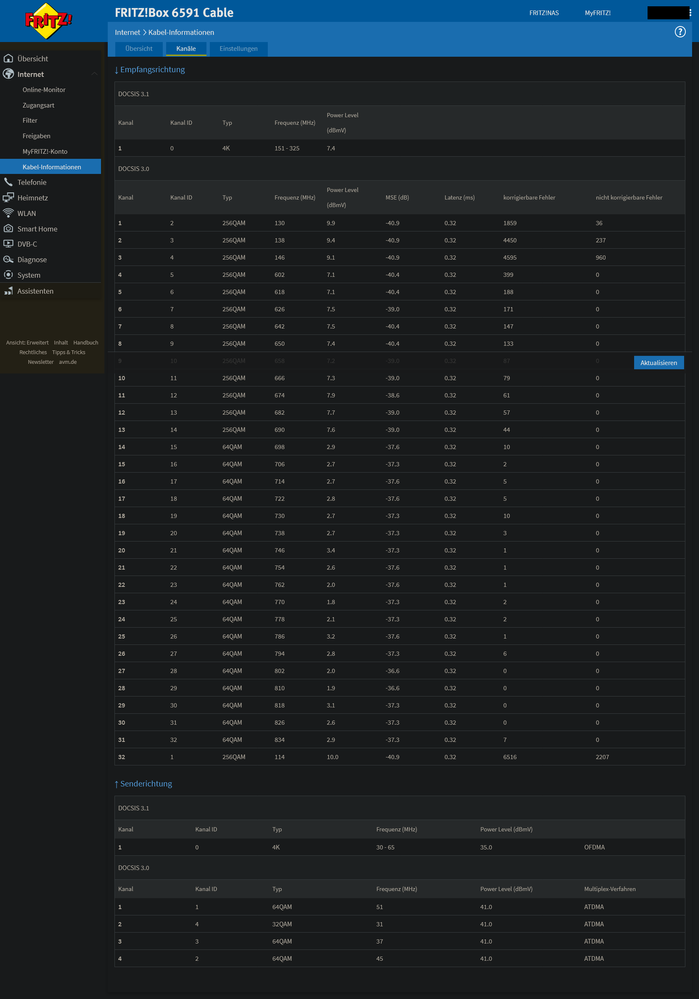The height and width of the screenshot is (999, 699).
Task: Open the MyFRITZ! header link
Action: click(598, 13)
